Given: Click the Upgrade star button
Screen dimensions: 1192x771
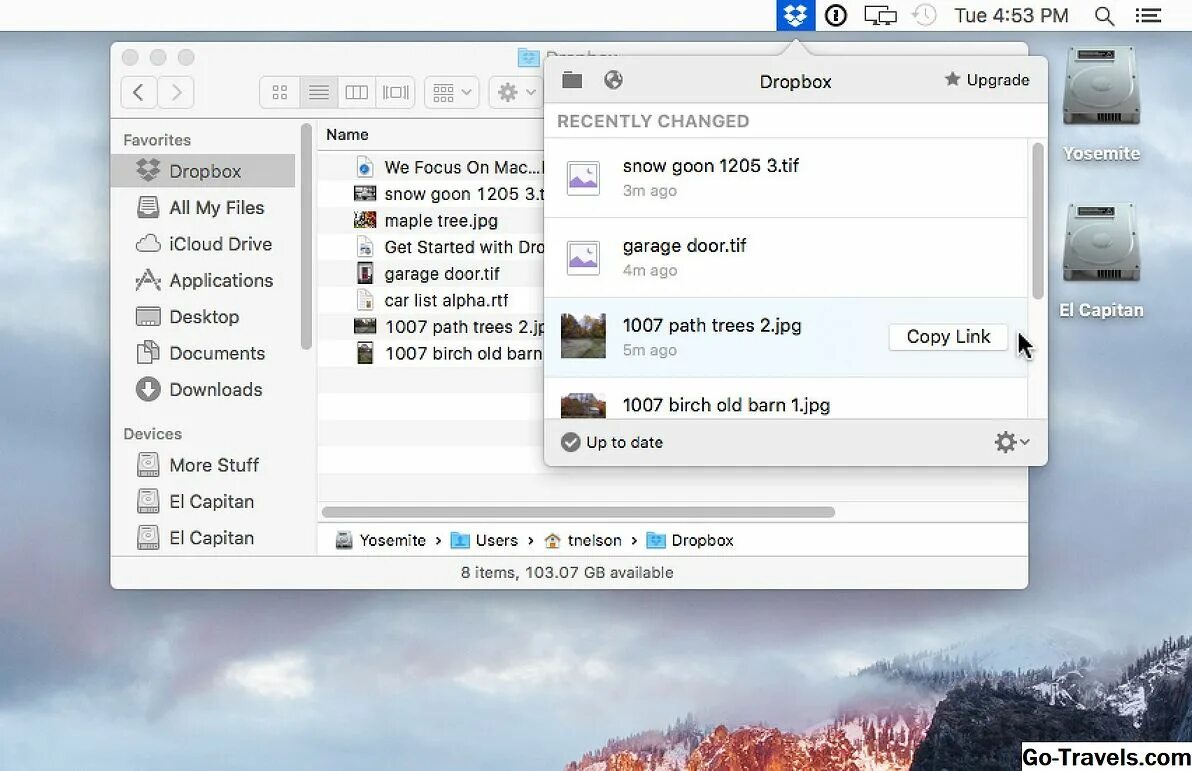Looking at the screenshot, I should [987, 80].
